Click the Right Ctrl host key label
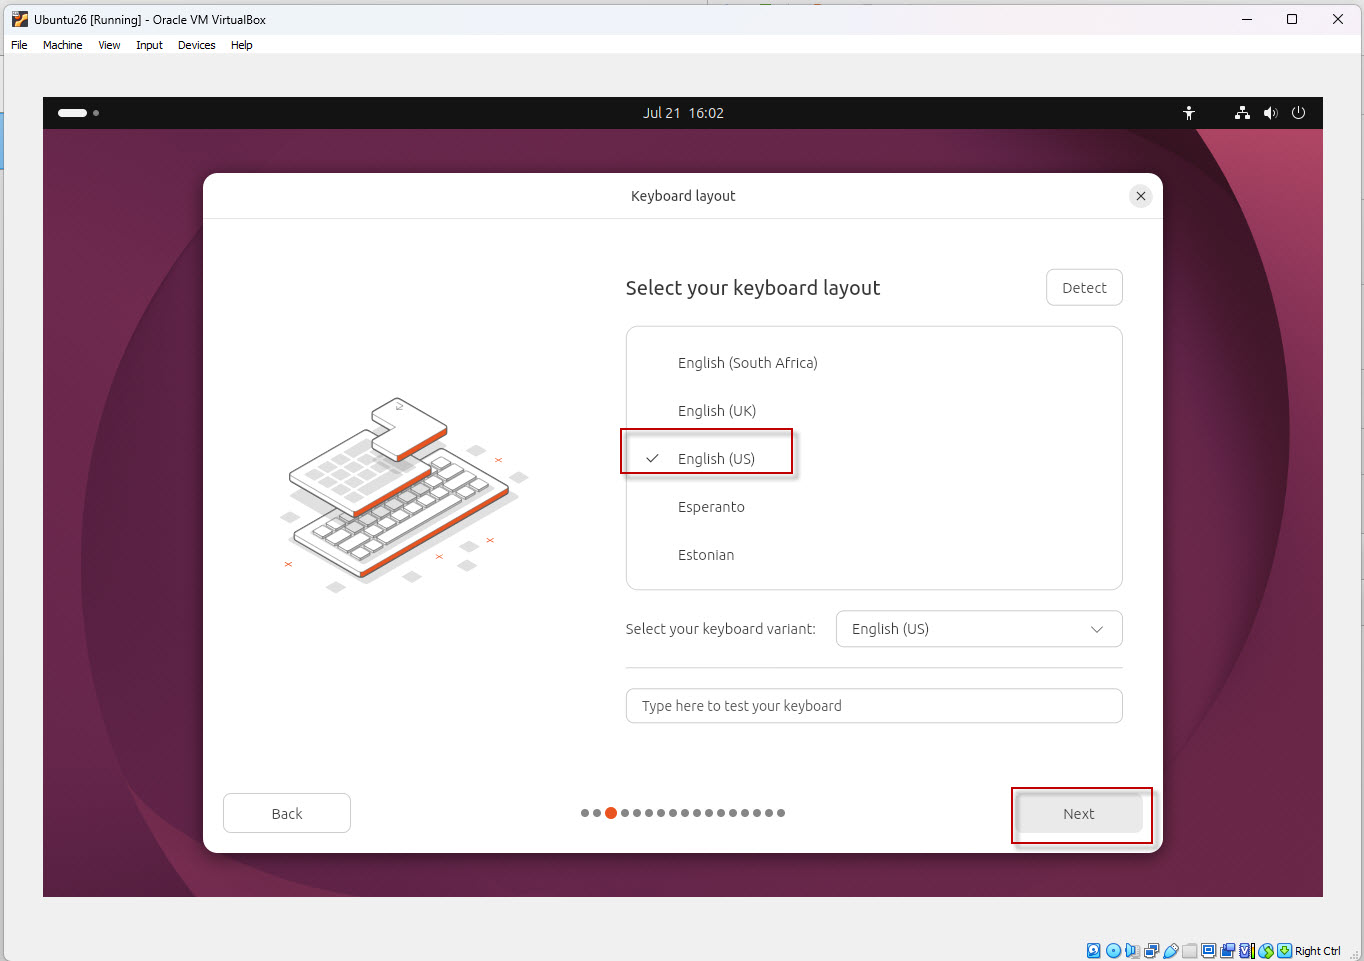Screen dimensions: 1364x961 [x=1318, y=951]
